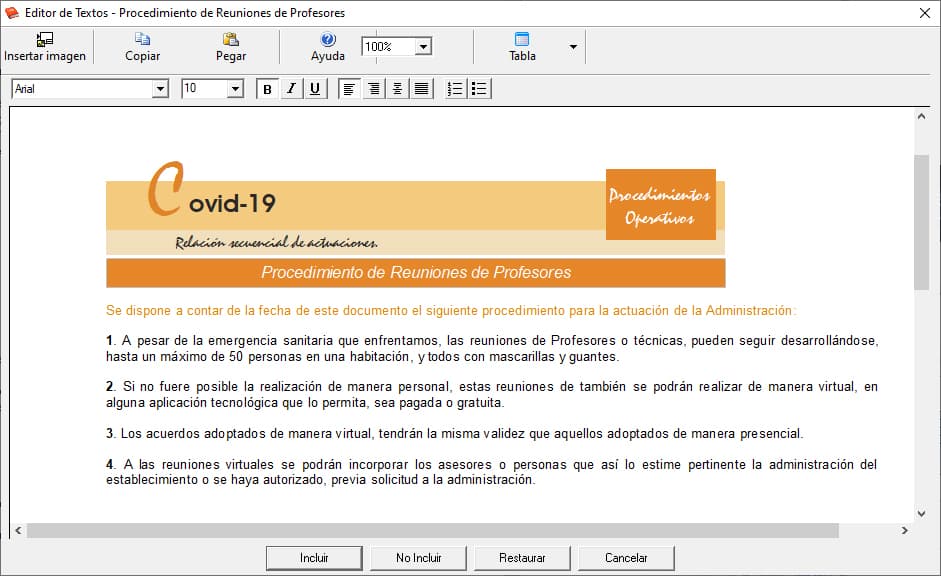Insert a bulleted list

pyautogui.click(x=480, y=89)
